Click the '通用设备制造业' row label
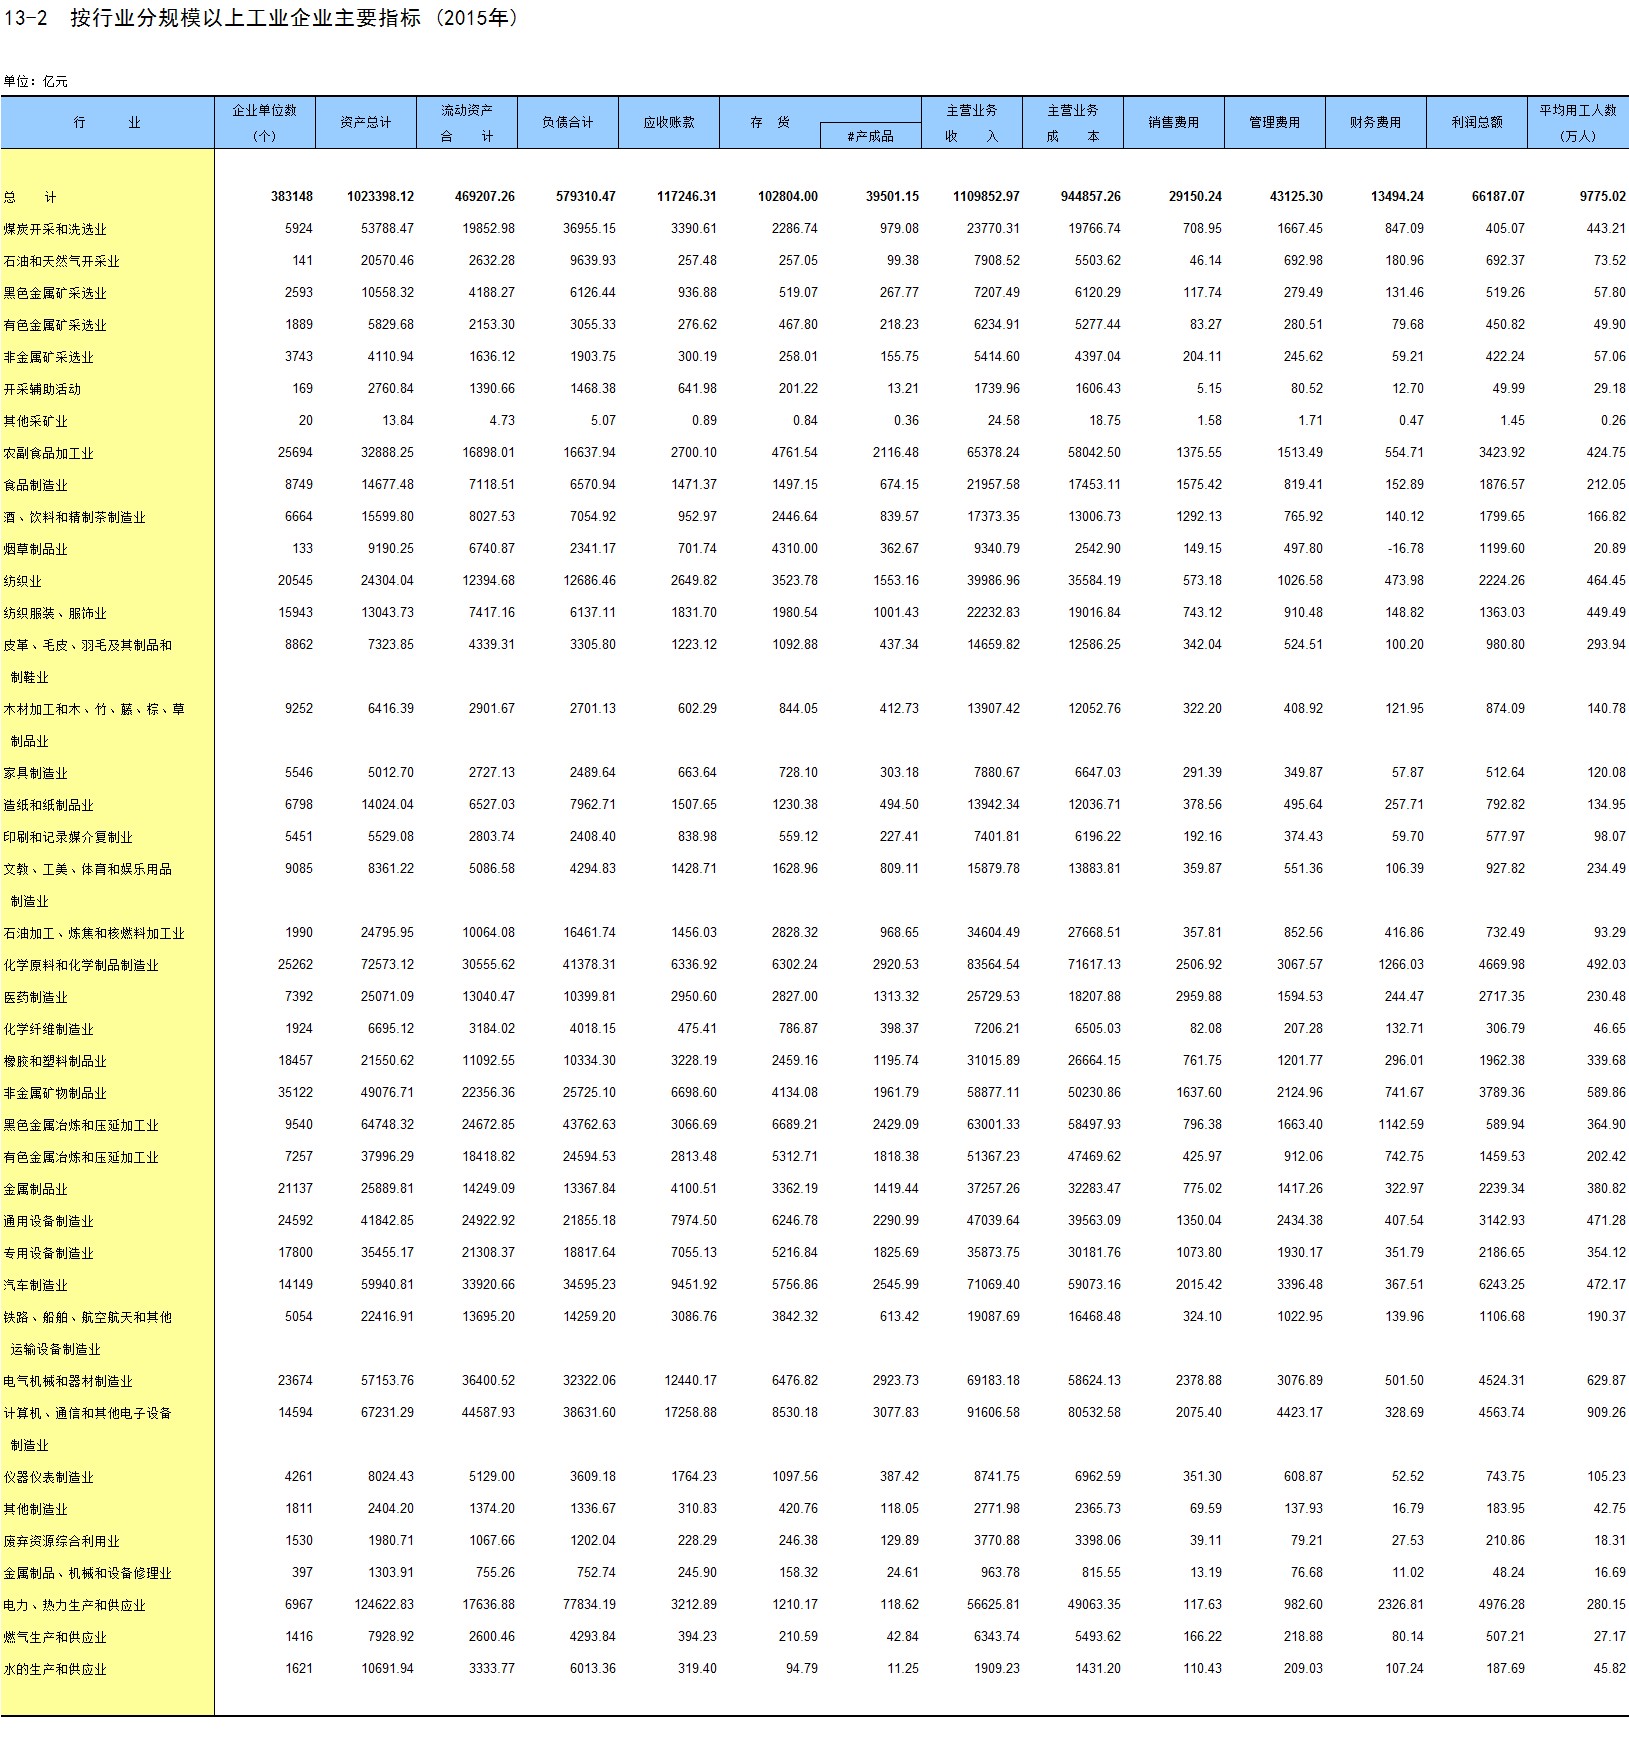1629x1749 pixels. point(49,1221)
